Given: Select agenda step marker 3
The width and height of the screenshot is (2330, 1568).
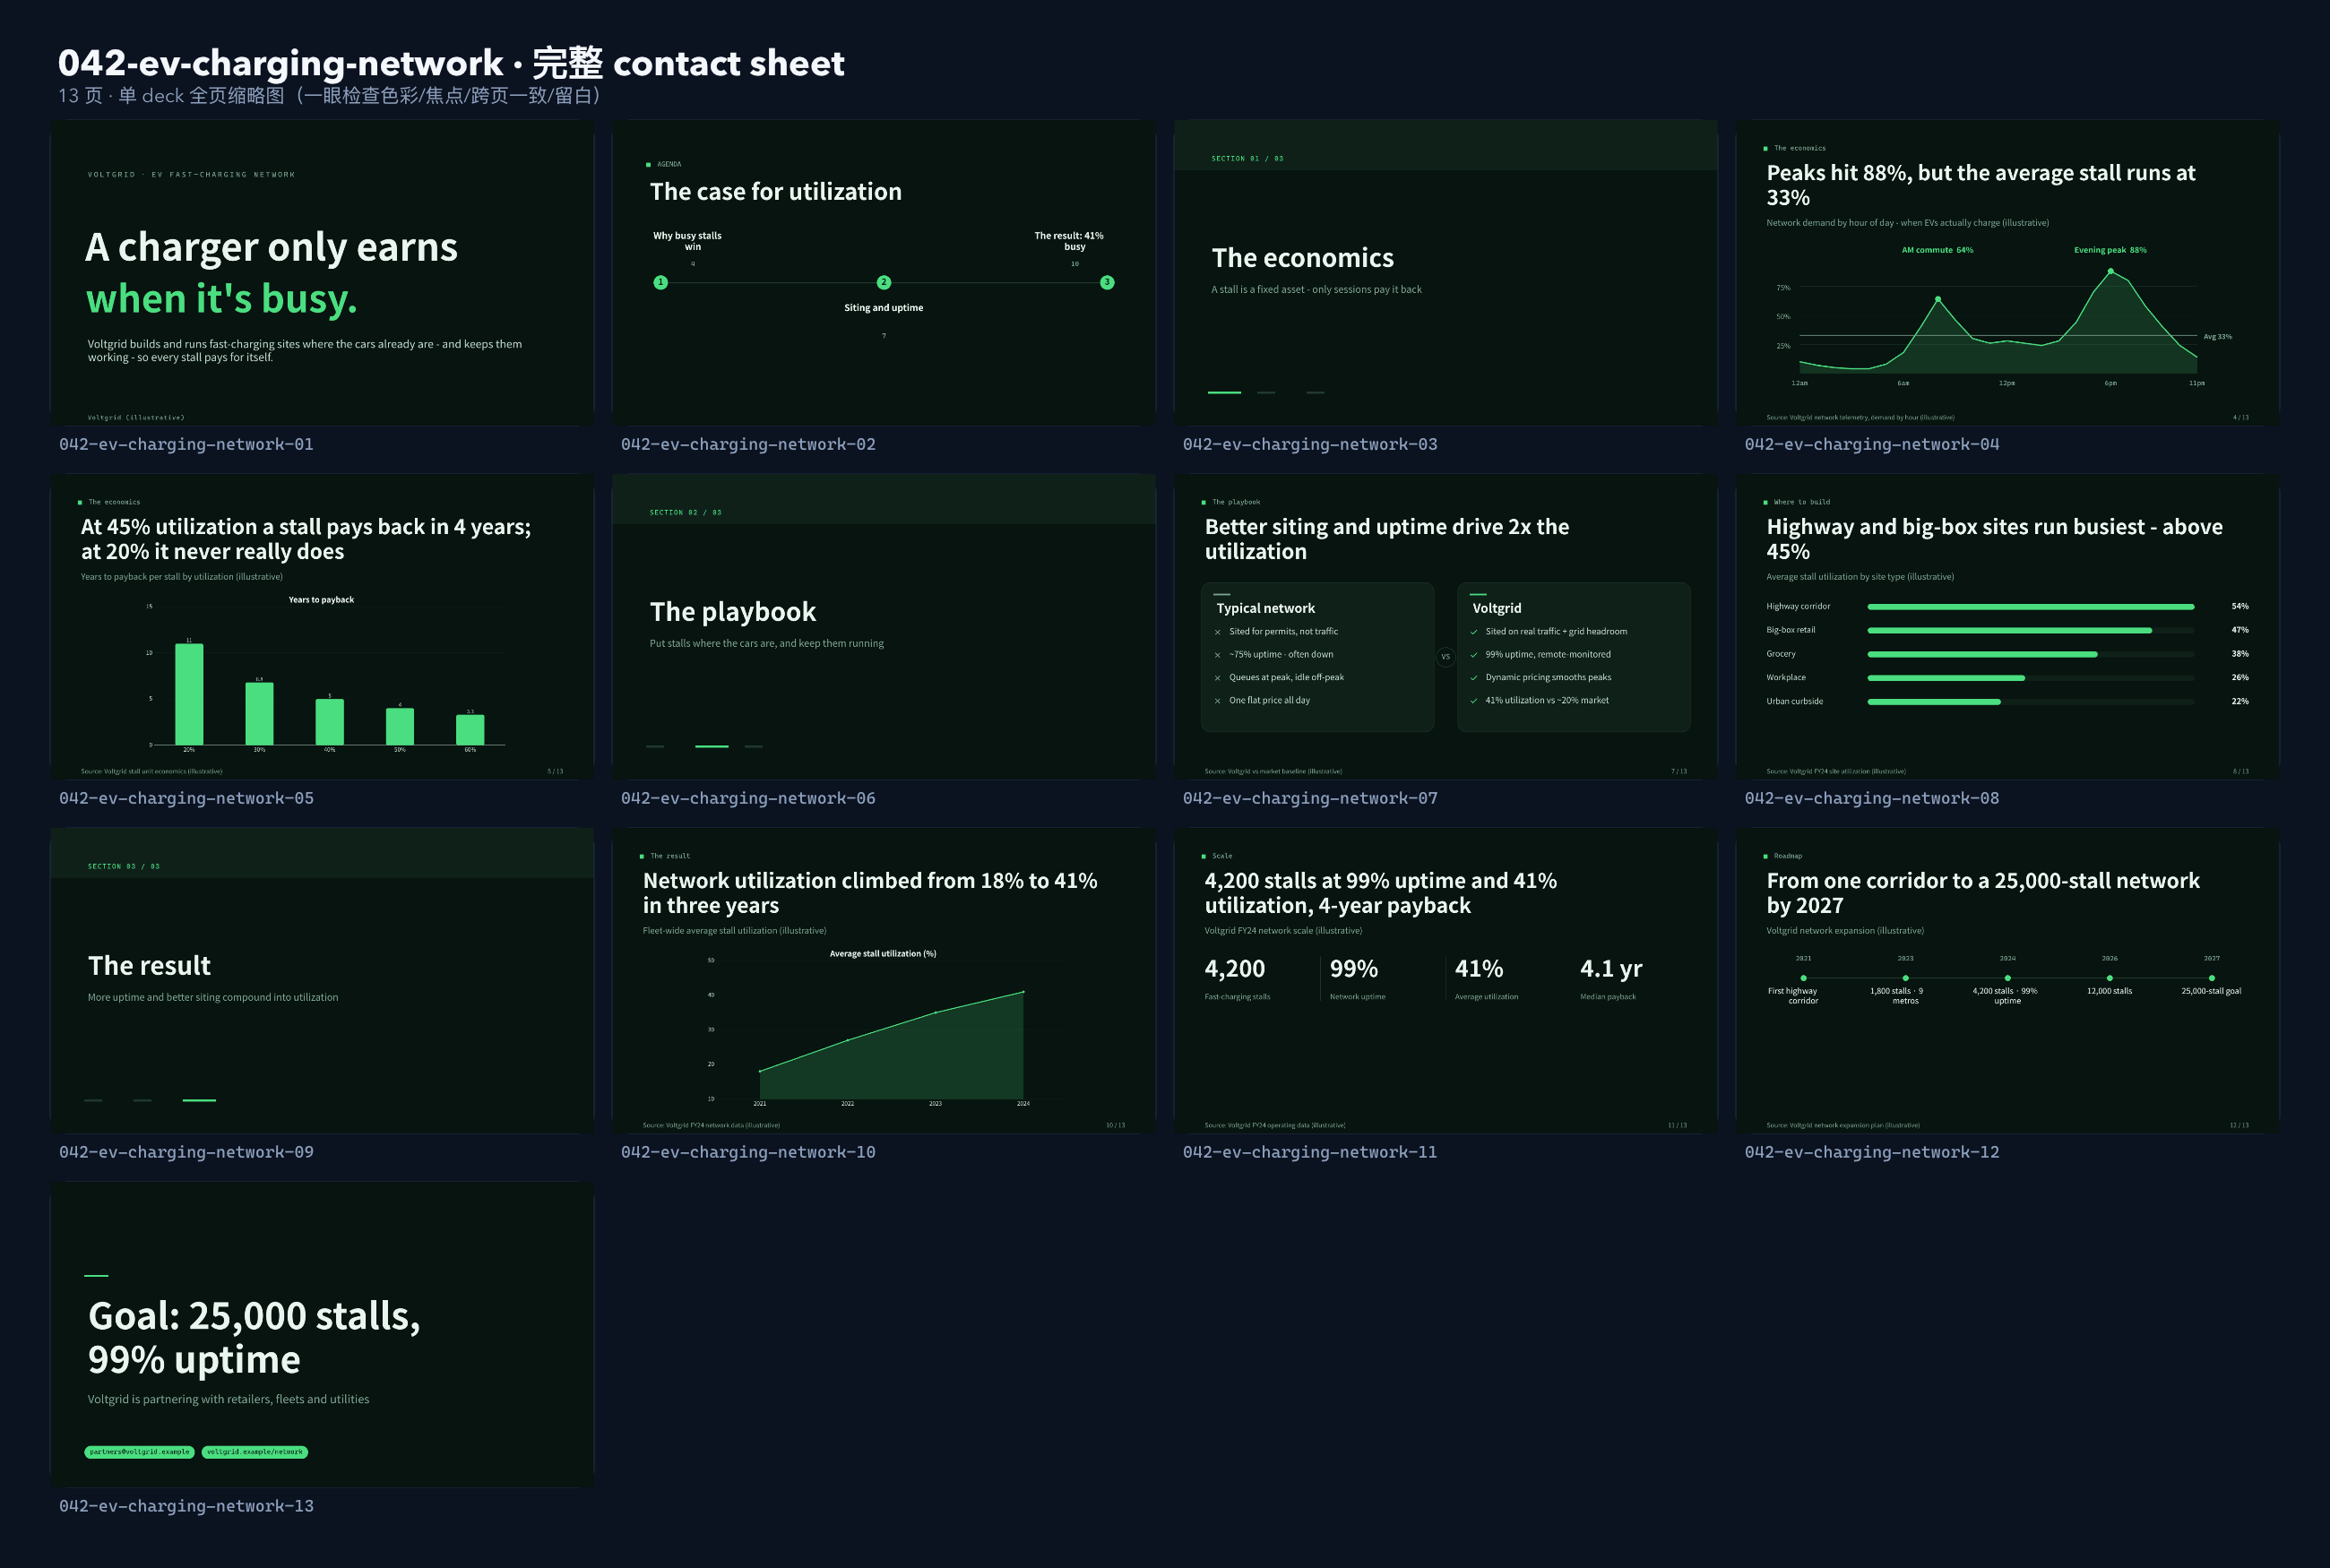Looking at the screenshot, I should point(1107,282).
